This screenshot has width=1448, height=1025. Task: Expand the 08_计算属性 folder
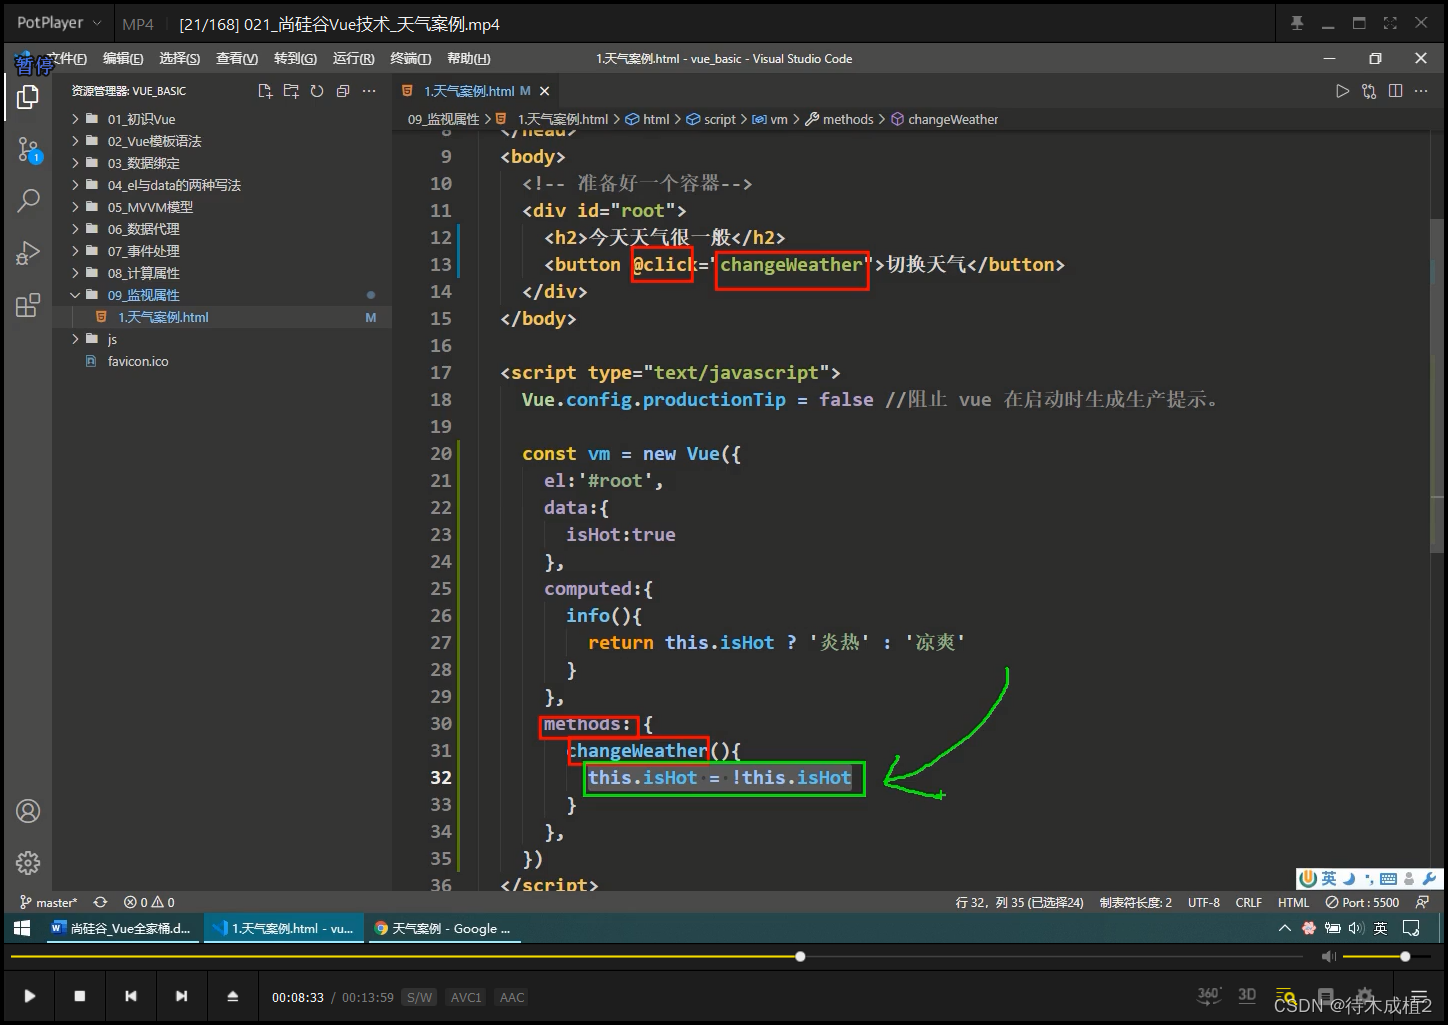pos(75,273)
